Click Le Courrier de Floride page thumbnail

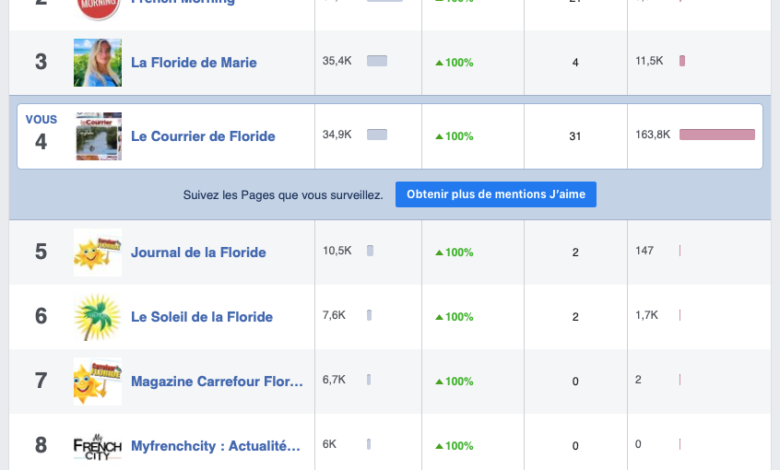98,136
